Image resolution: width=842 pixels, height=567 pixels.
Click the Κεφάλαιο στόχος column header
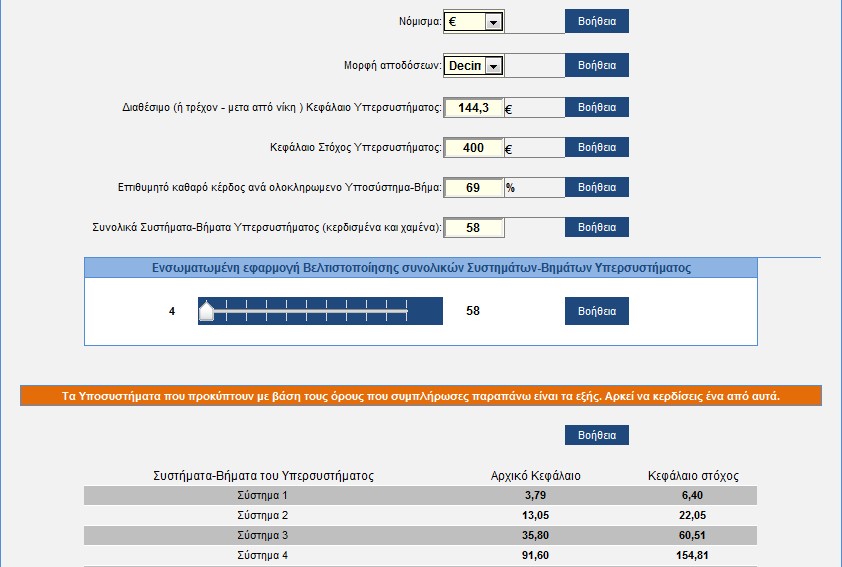click(x=693, y=476)
